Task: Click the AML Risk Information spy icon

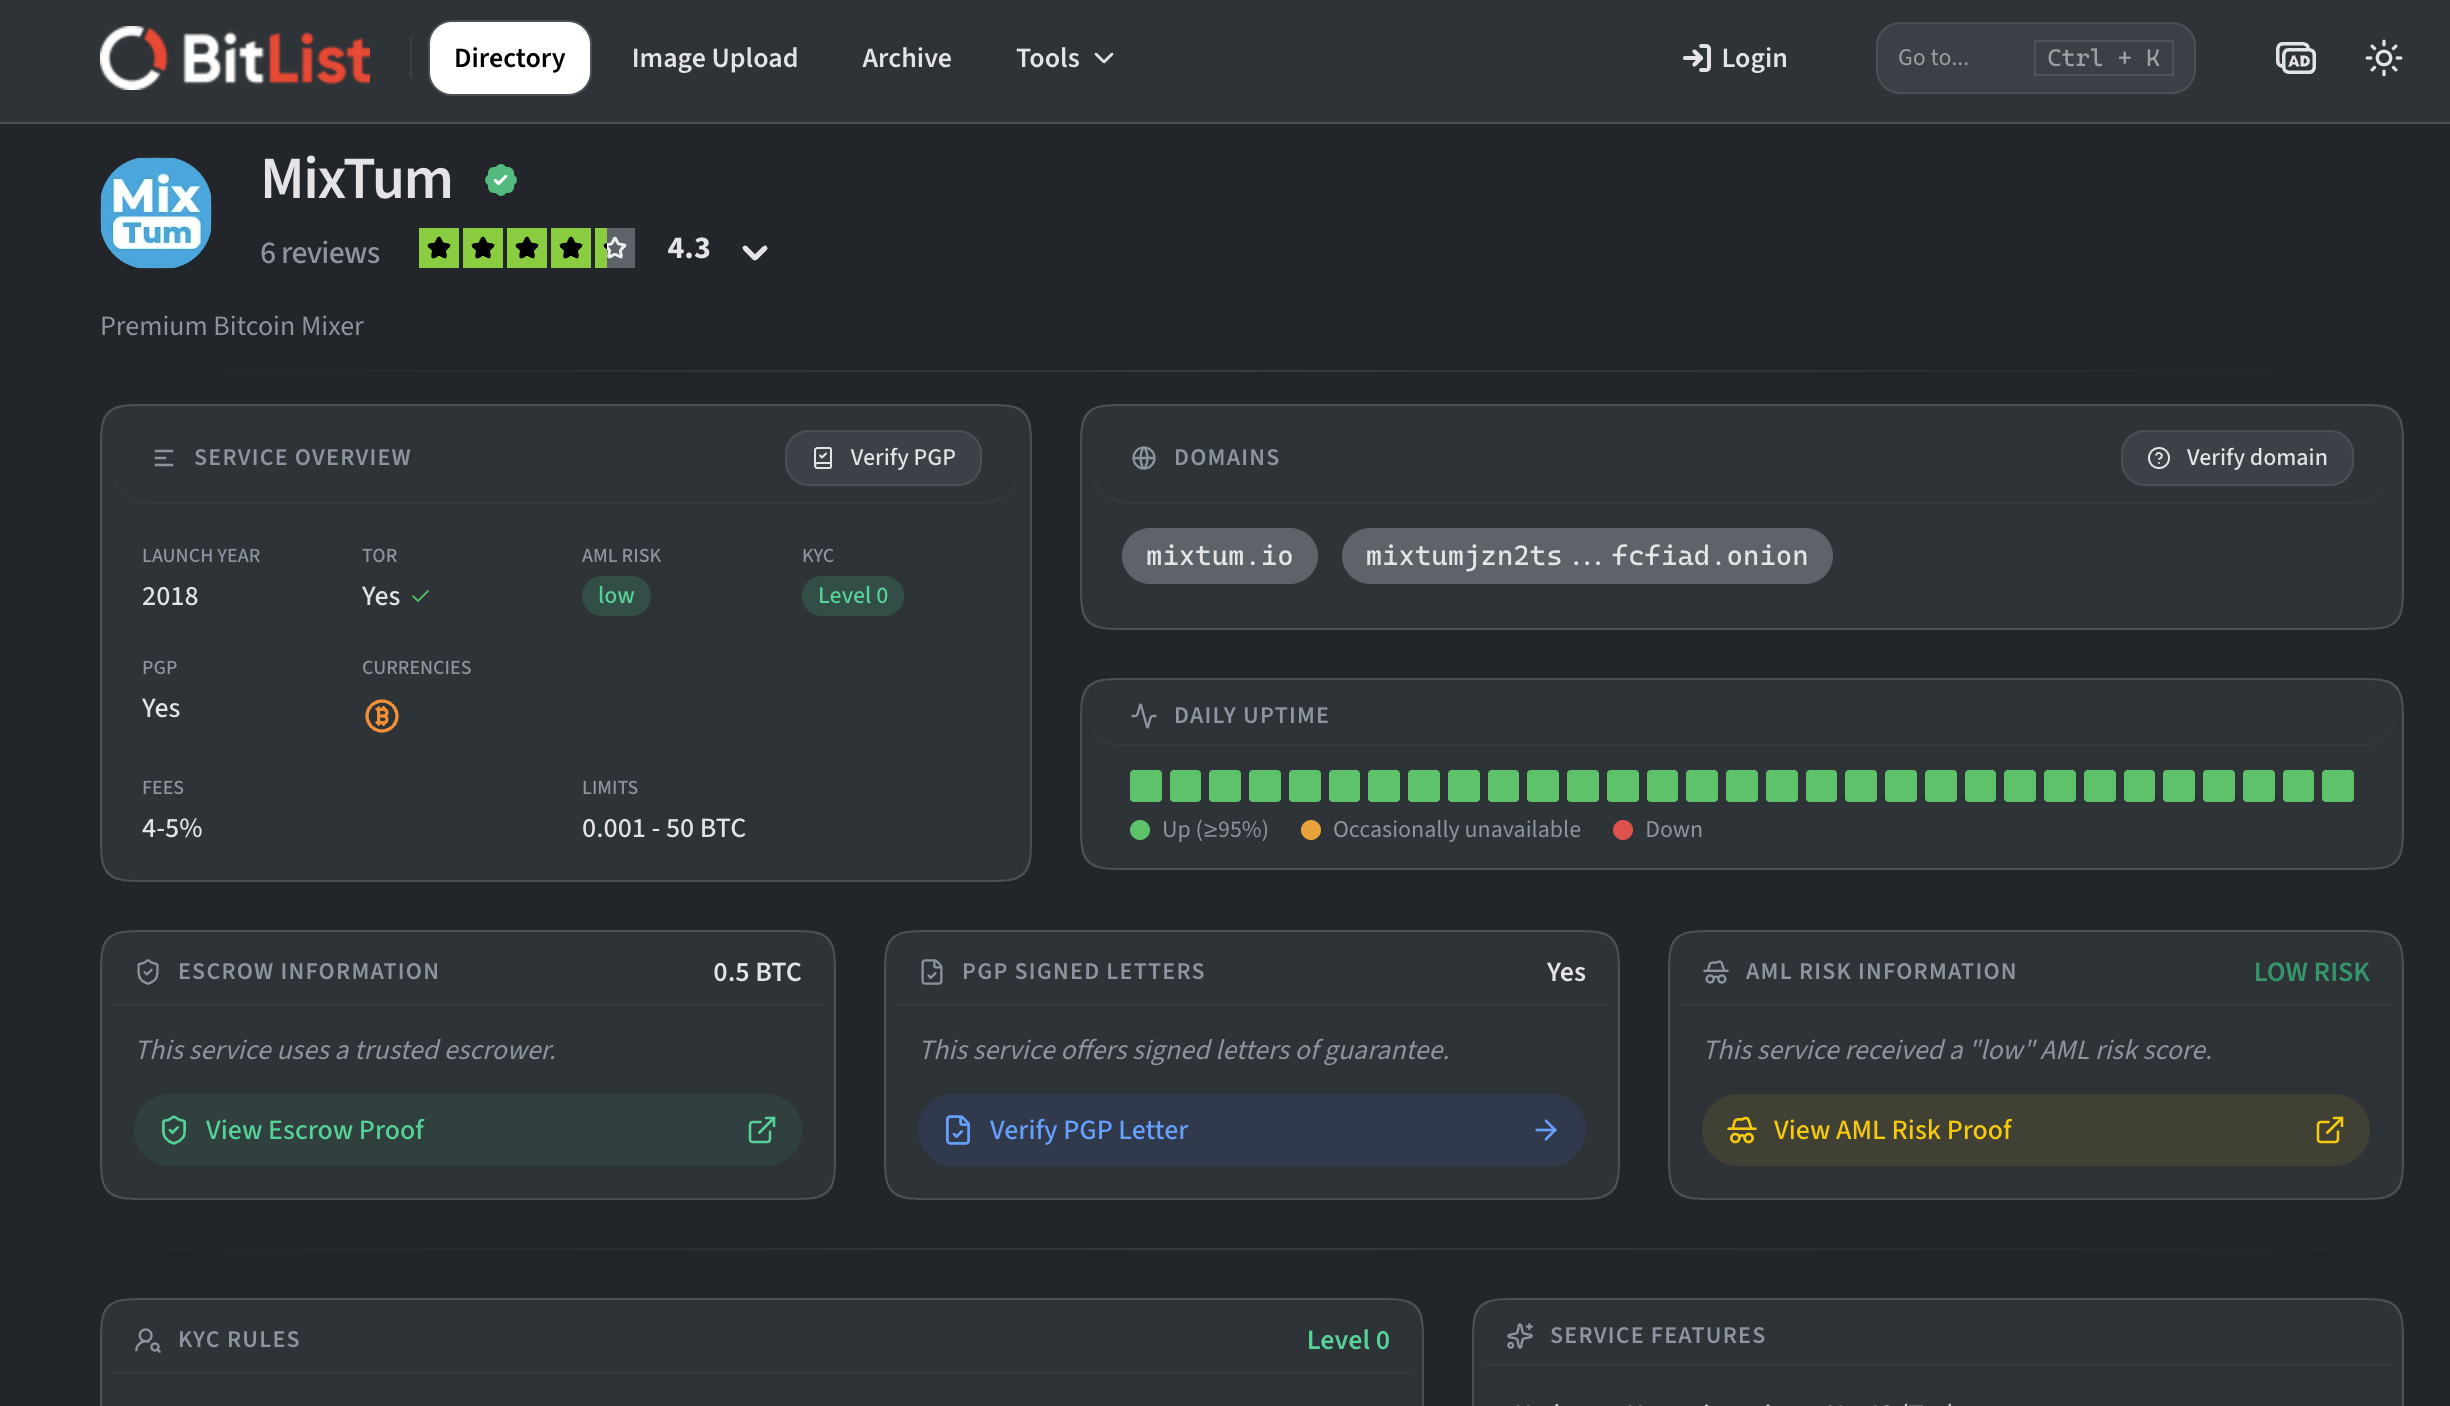Action: pyautogui.click(x=1716, y=972)
